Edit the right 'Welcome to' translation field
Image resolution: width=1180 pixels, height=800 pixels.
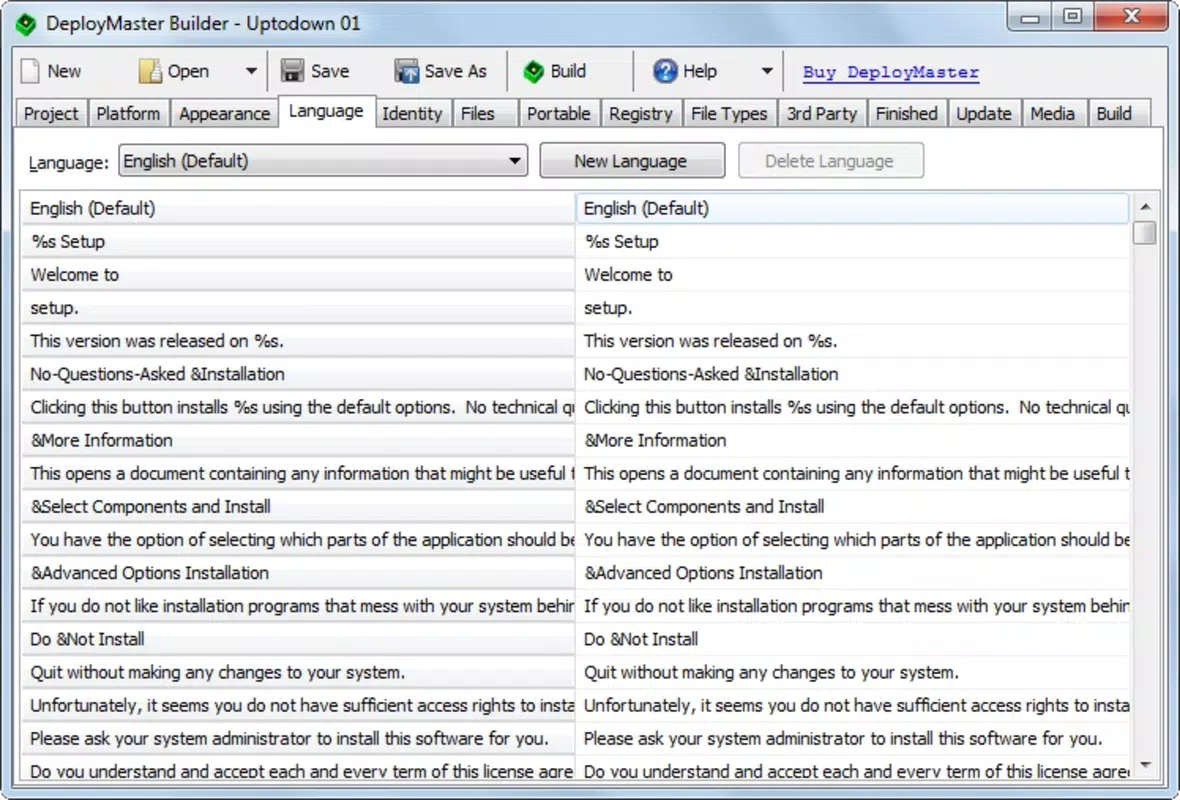[x=852, y=275]
